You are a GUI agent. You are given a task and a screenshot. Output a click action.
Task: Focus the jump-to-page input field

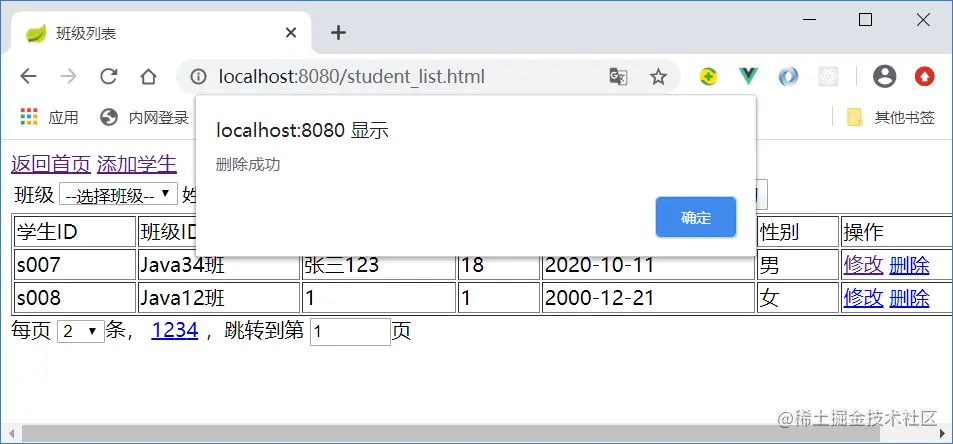350,332
